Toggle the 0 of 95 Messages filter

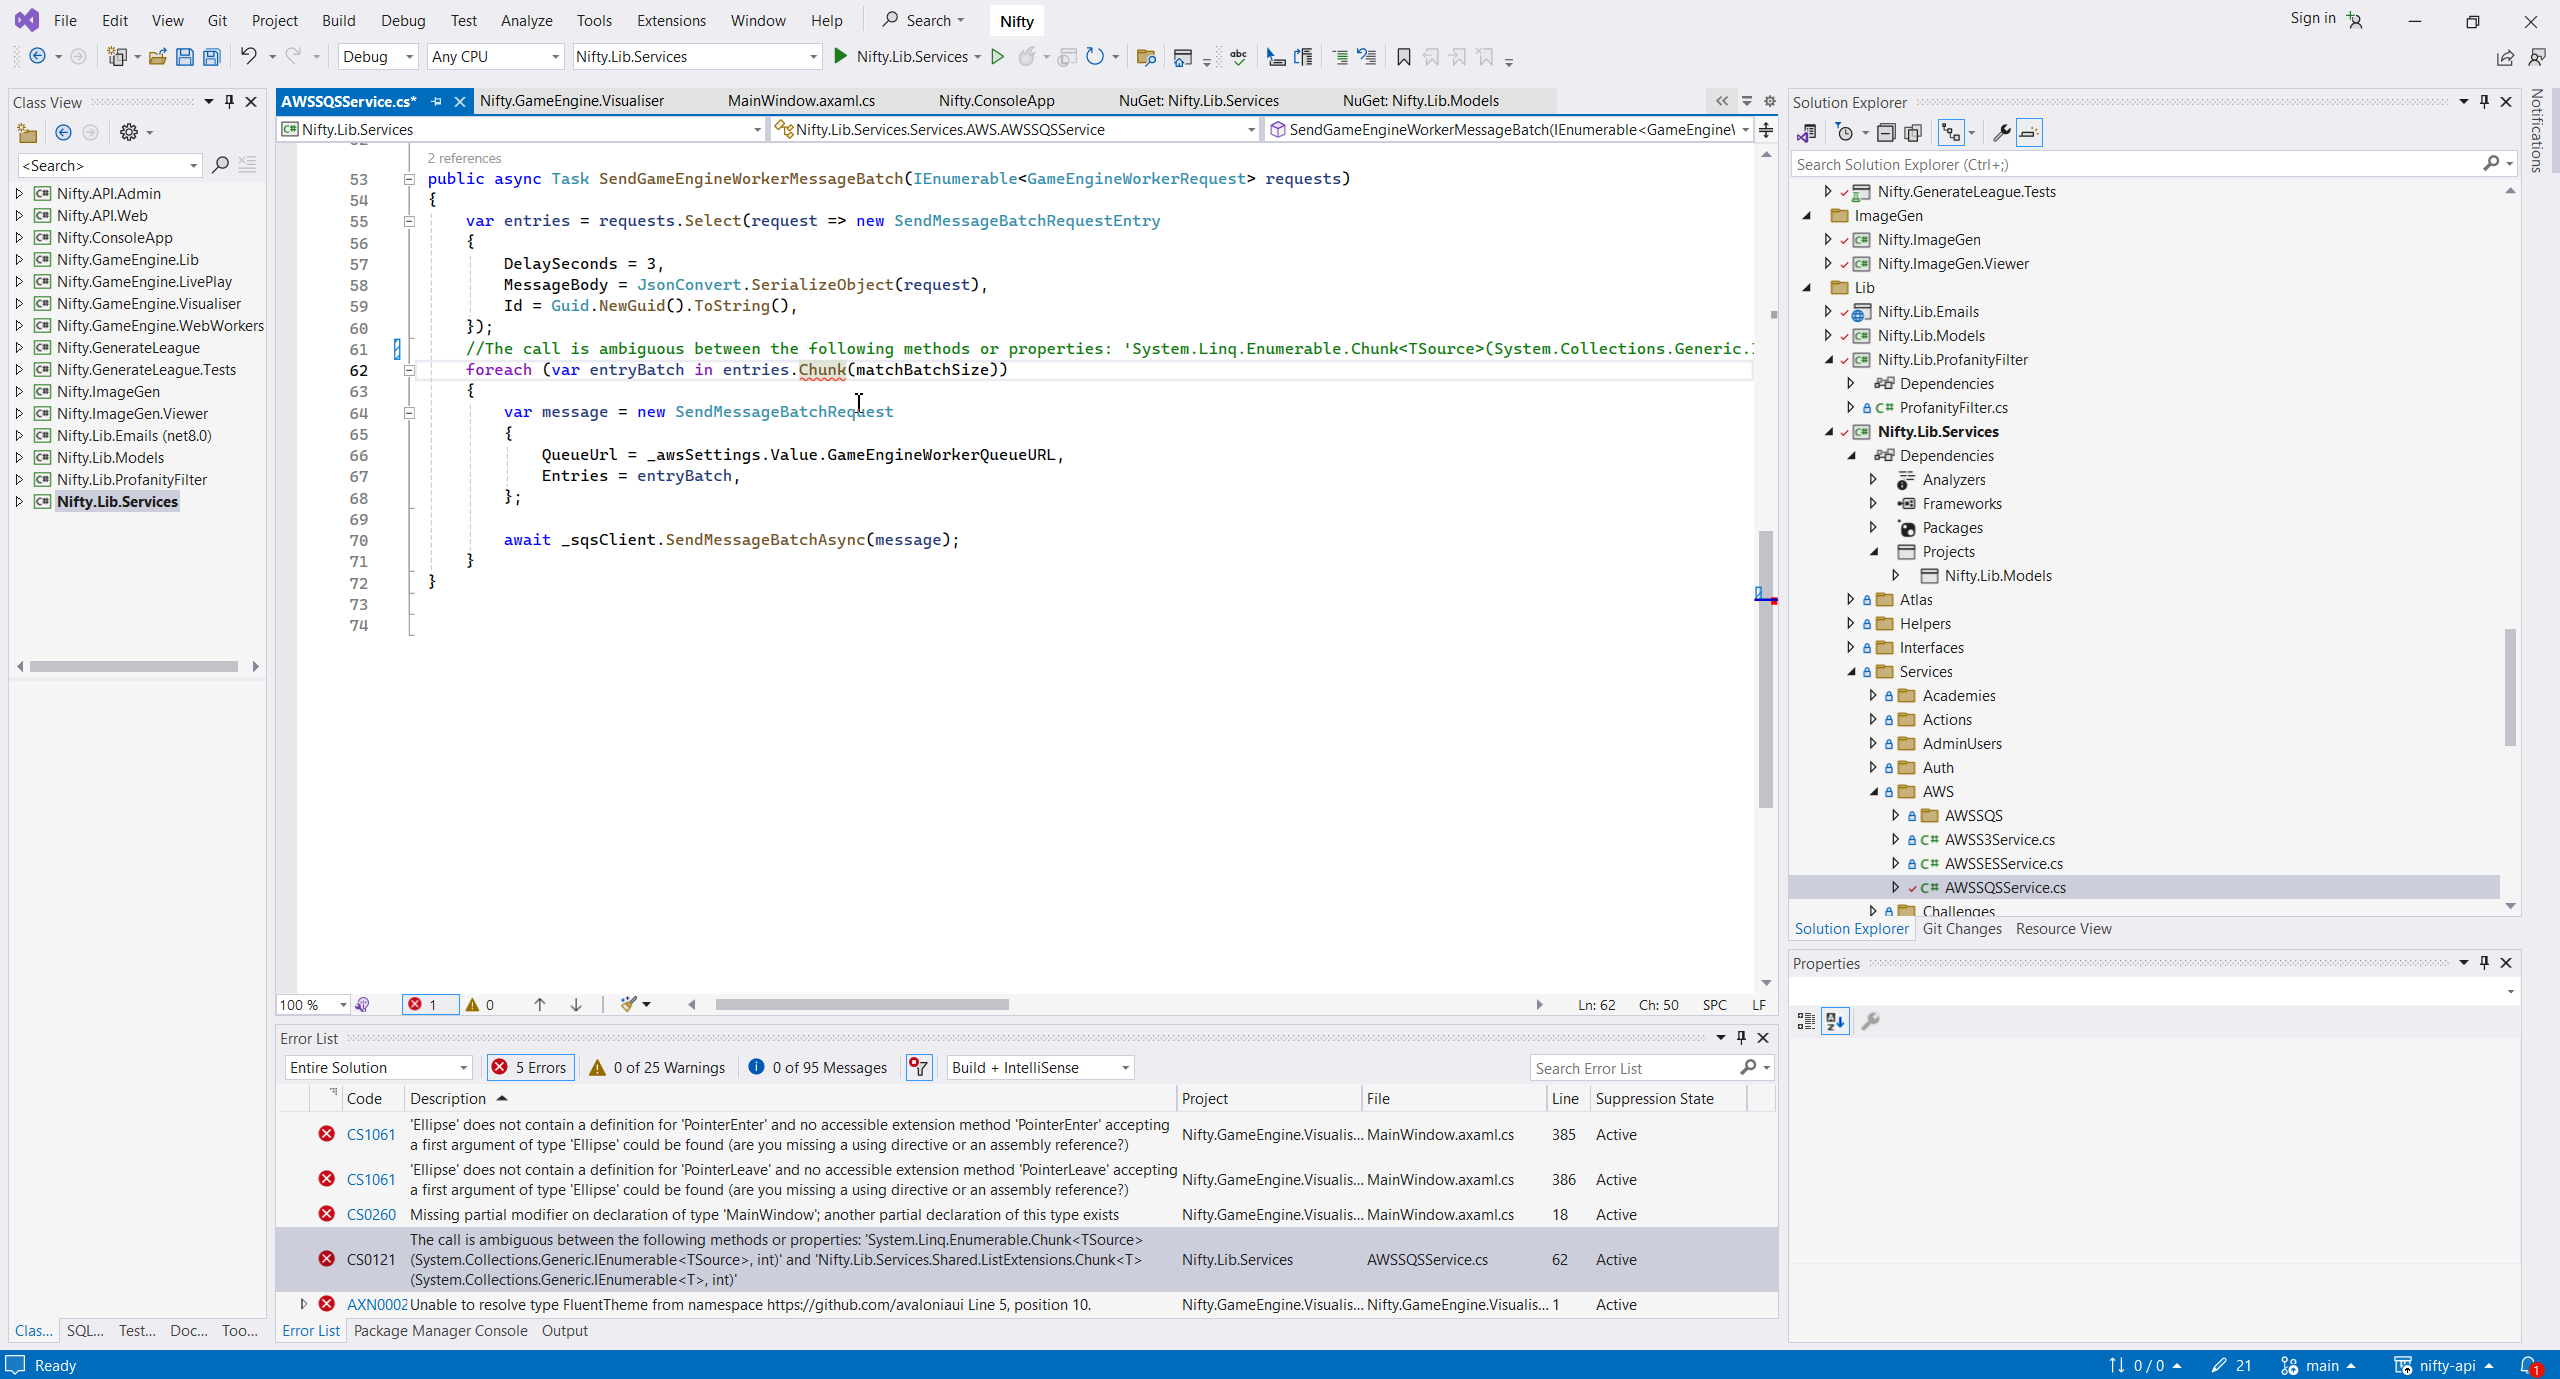pos(817,1067)
